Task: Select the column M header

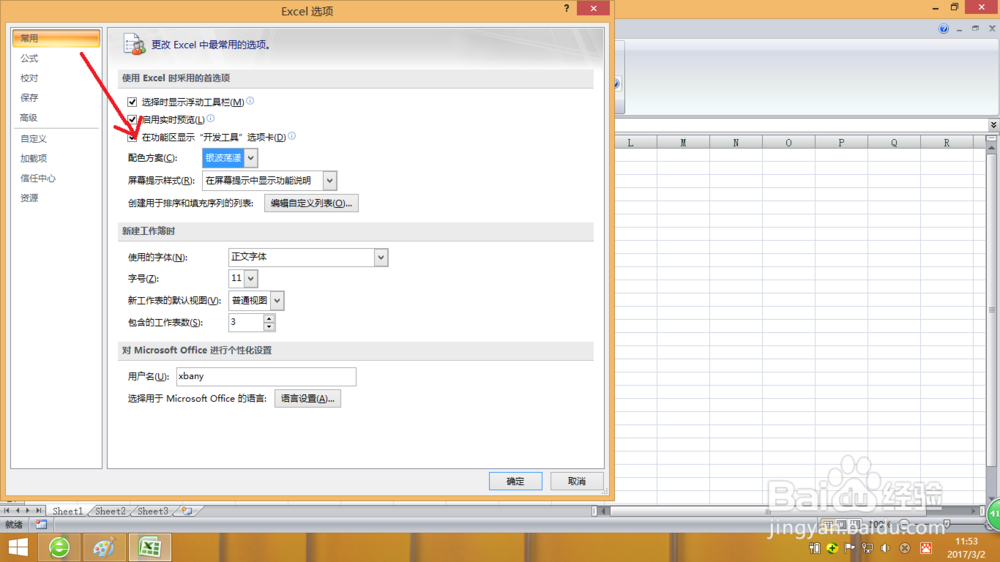Action: coord(683,143)
